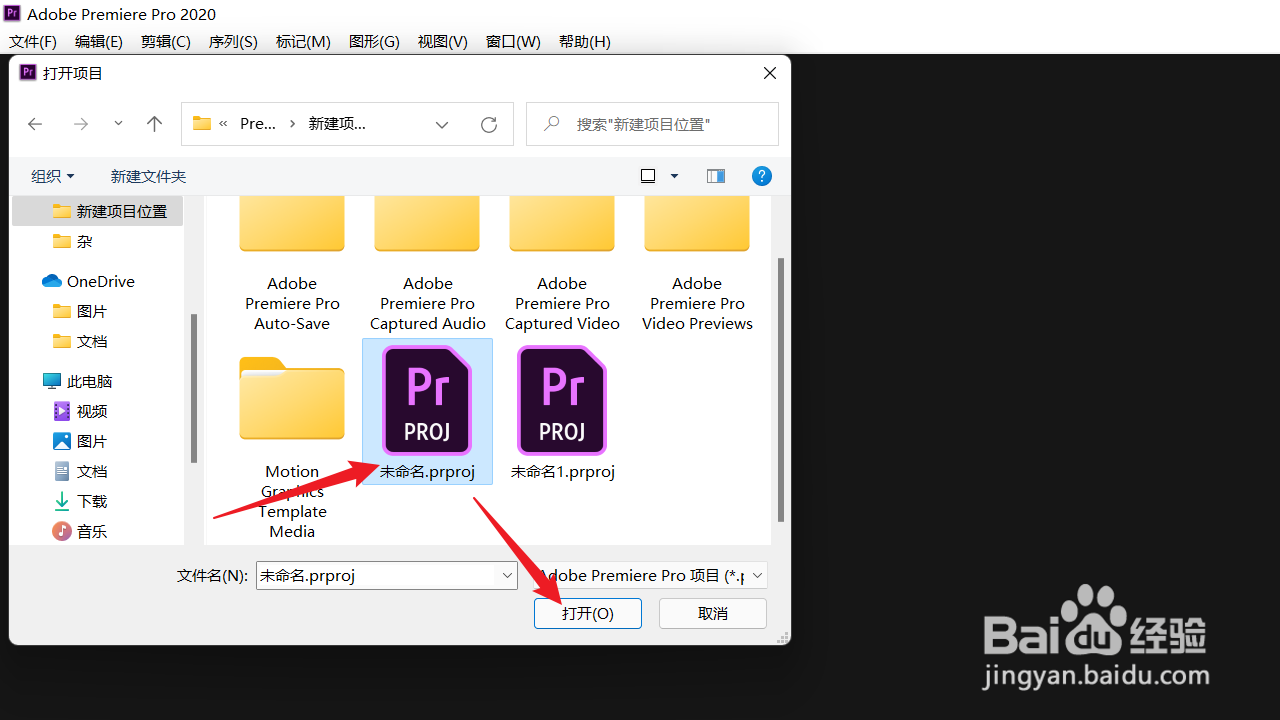Open the Adobe Premiere Pro 项目 file type dropdown
Image resolution: width=1280 pixels, height=720 pixels.
[x=650, y=575]
